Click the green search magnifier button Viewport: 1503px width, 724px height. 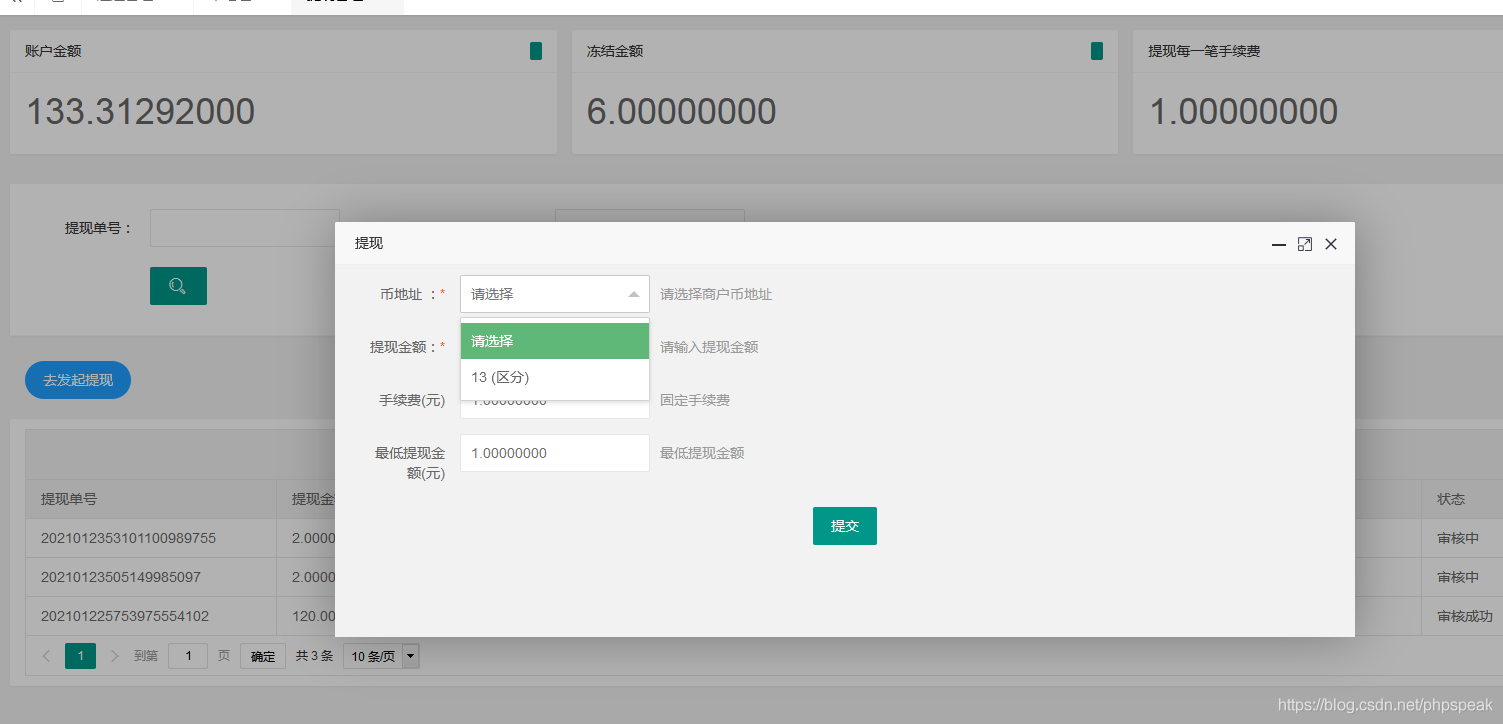(178, 286)
